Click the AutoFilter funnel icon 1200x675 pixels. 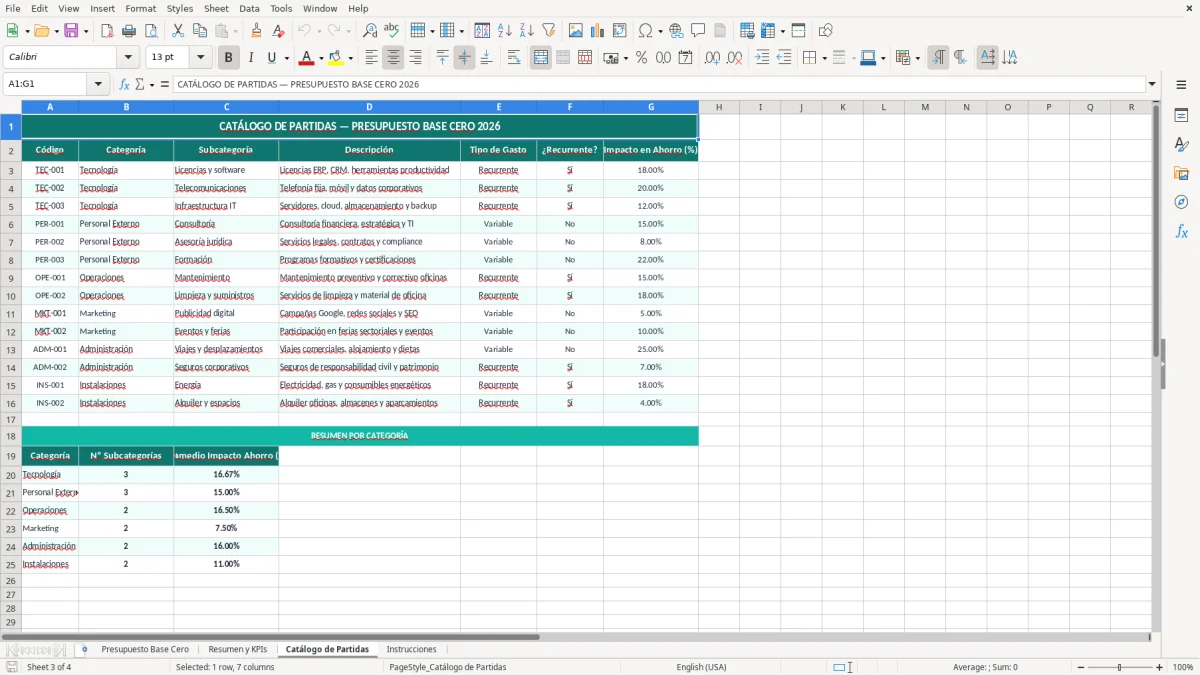pyautogui.click(x=549, y=31)
